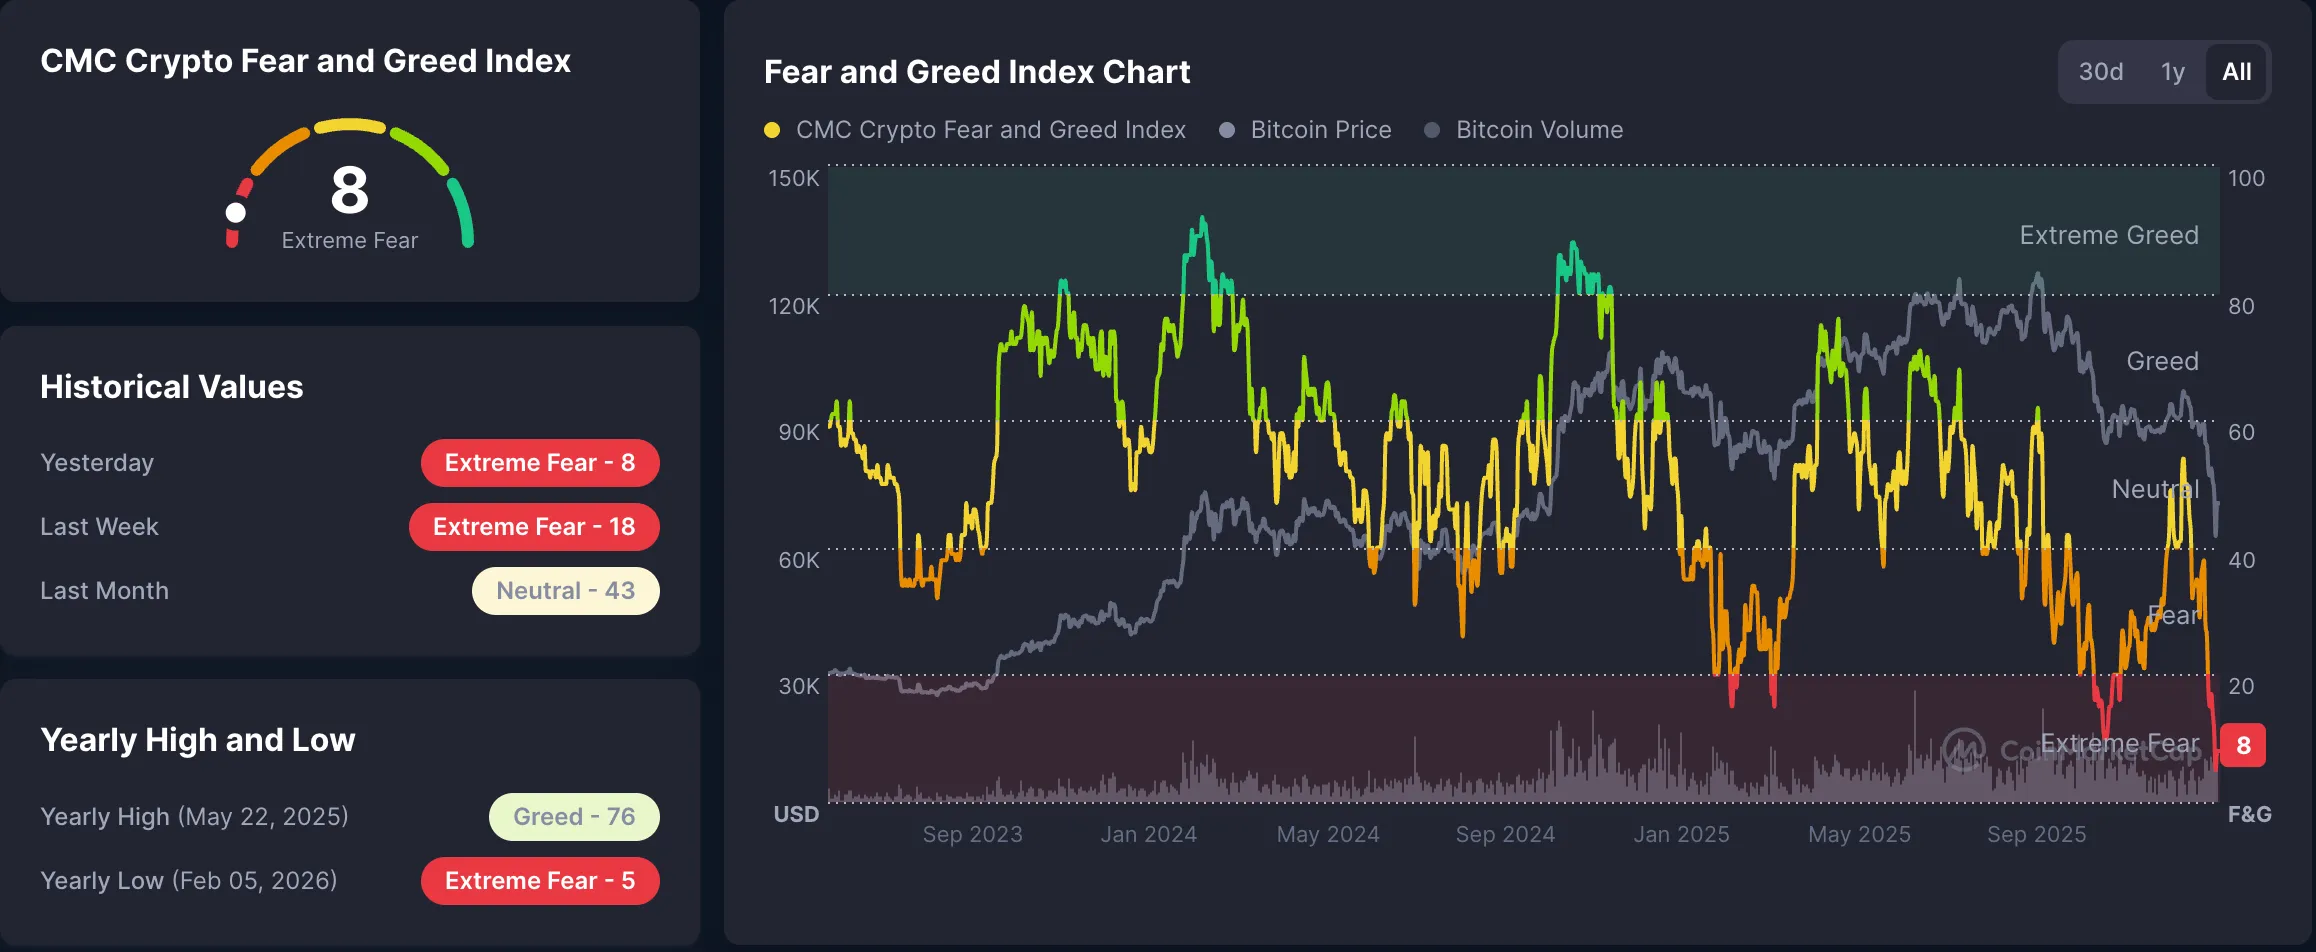2316x952 pixels.
Task: Toggle the CMC Fear and Greed Index series
Action: (x=989, y=130)
